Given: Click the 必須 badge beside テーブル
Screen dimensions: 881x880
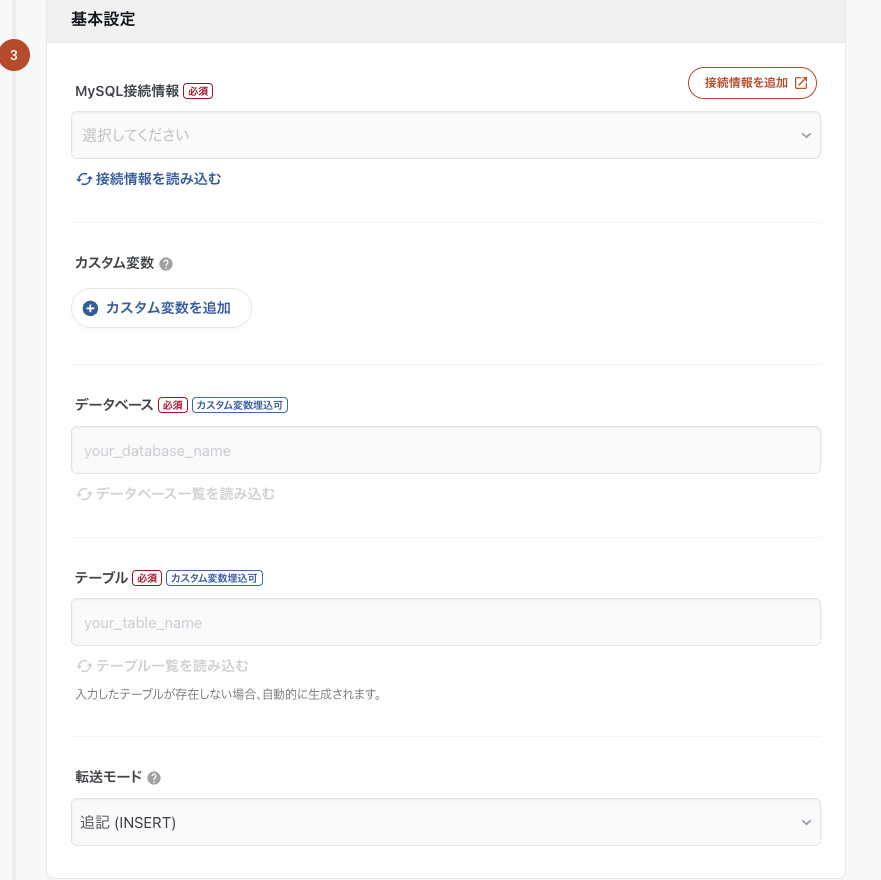Looking at the screenshot, I should tap(147, 578).
